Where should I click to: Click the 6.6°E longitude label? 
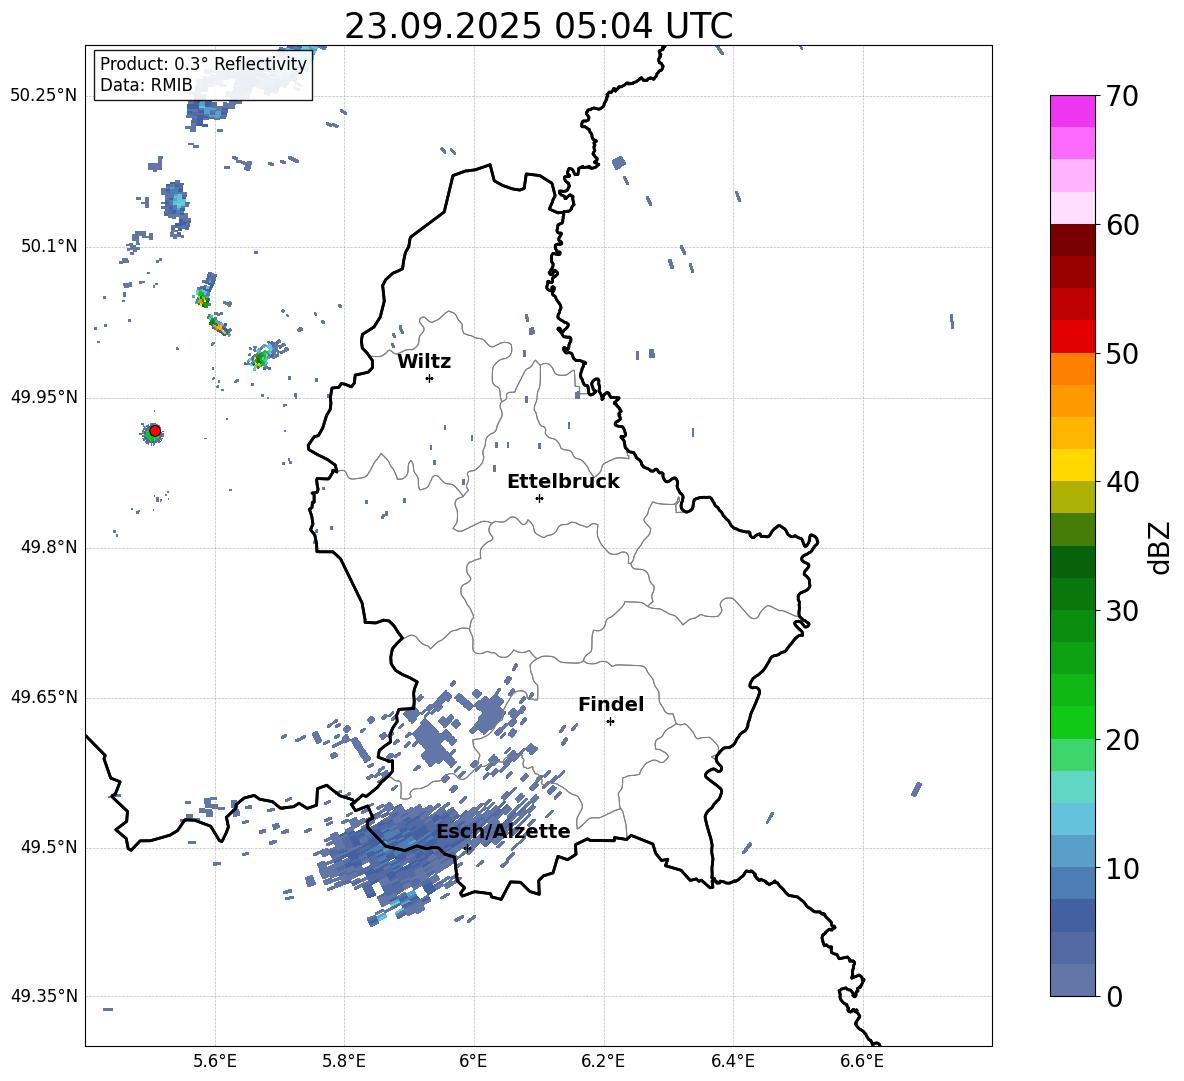point(862,1061)
